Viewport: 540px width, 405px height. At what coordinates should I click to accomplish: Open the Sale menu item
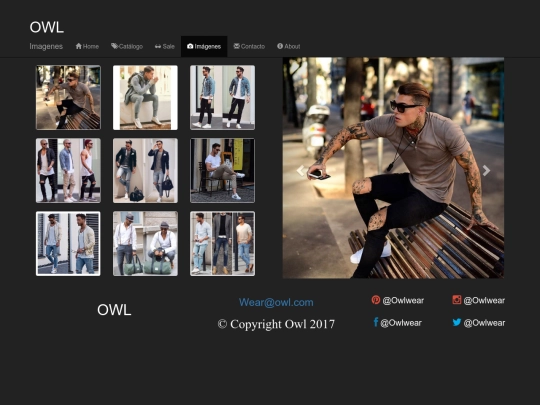pos(165,46)
